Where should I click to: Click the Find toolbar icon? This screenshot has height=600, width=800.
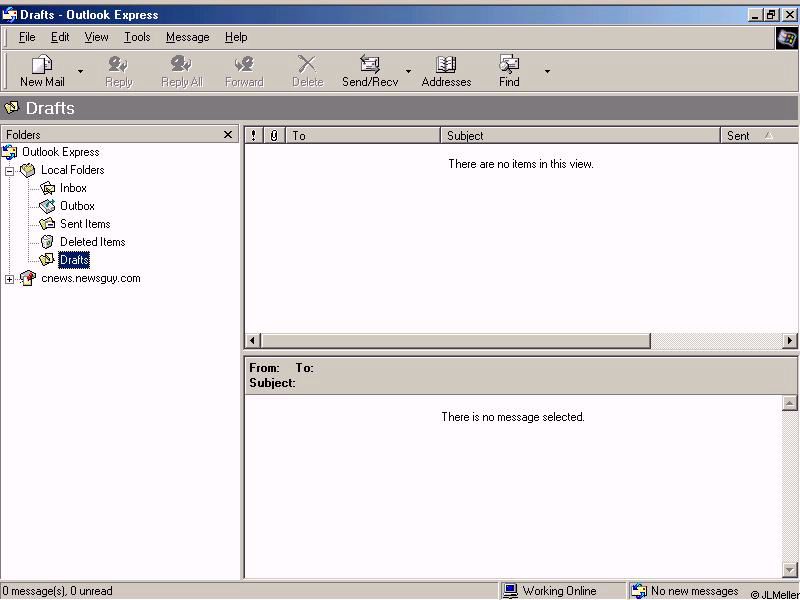tap(509, 65)
